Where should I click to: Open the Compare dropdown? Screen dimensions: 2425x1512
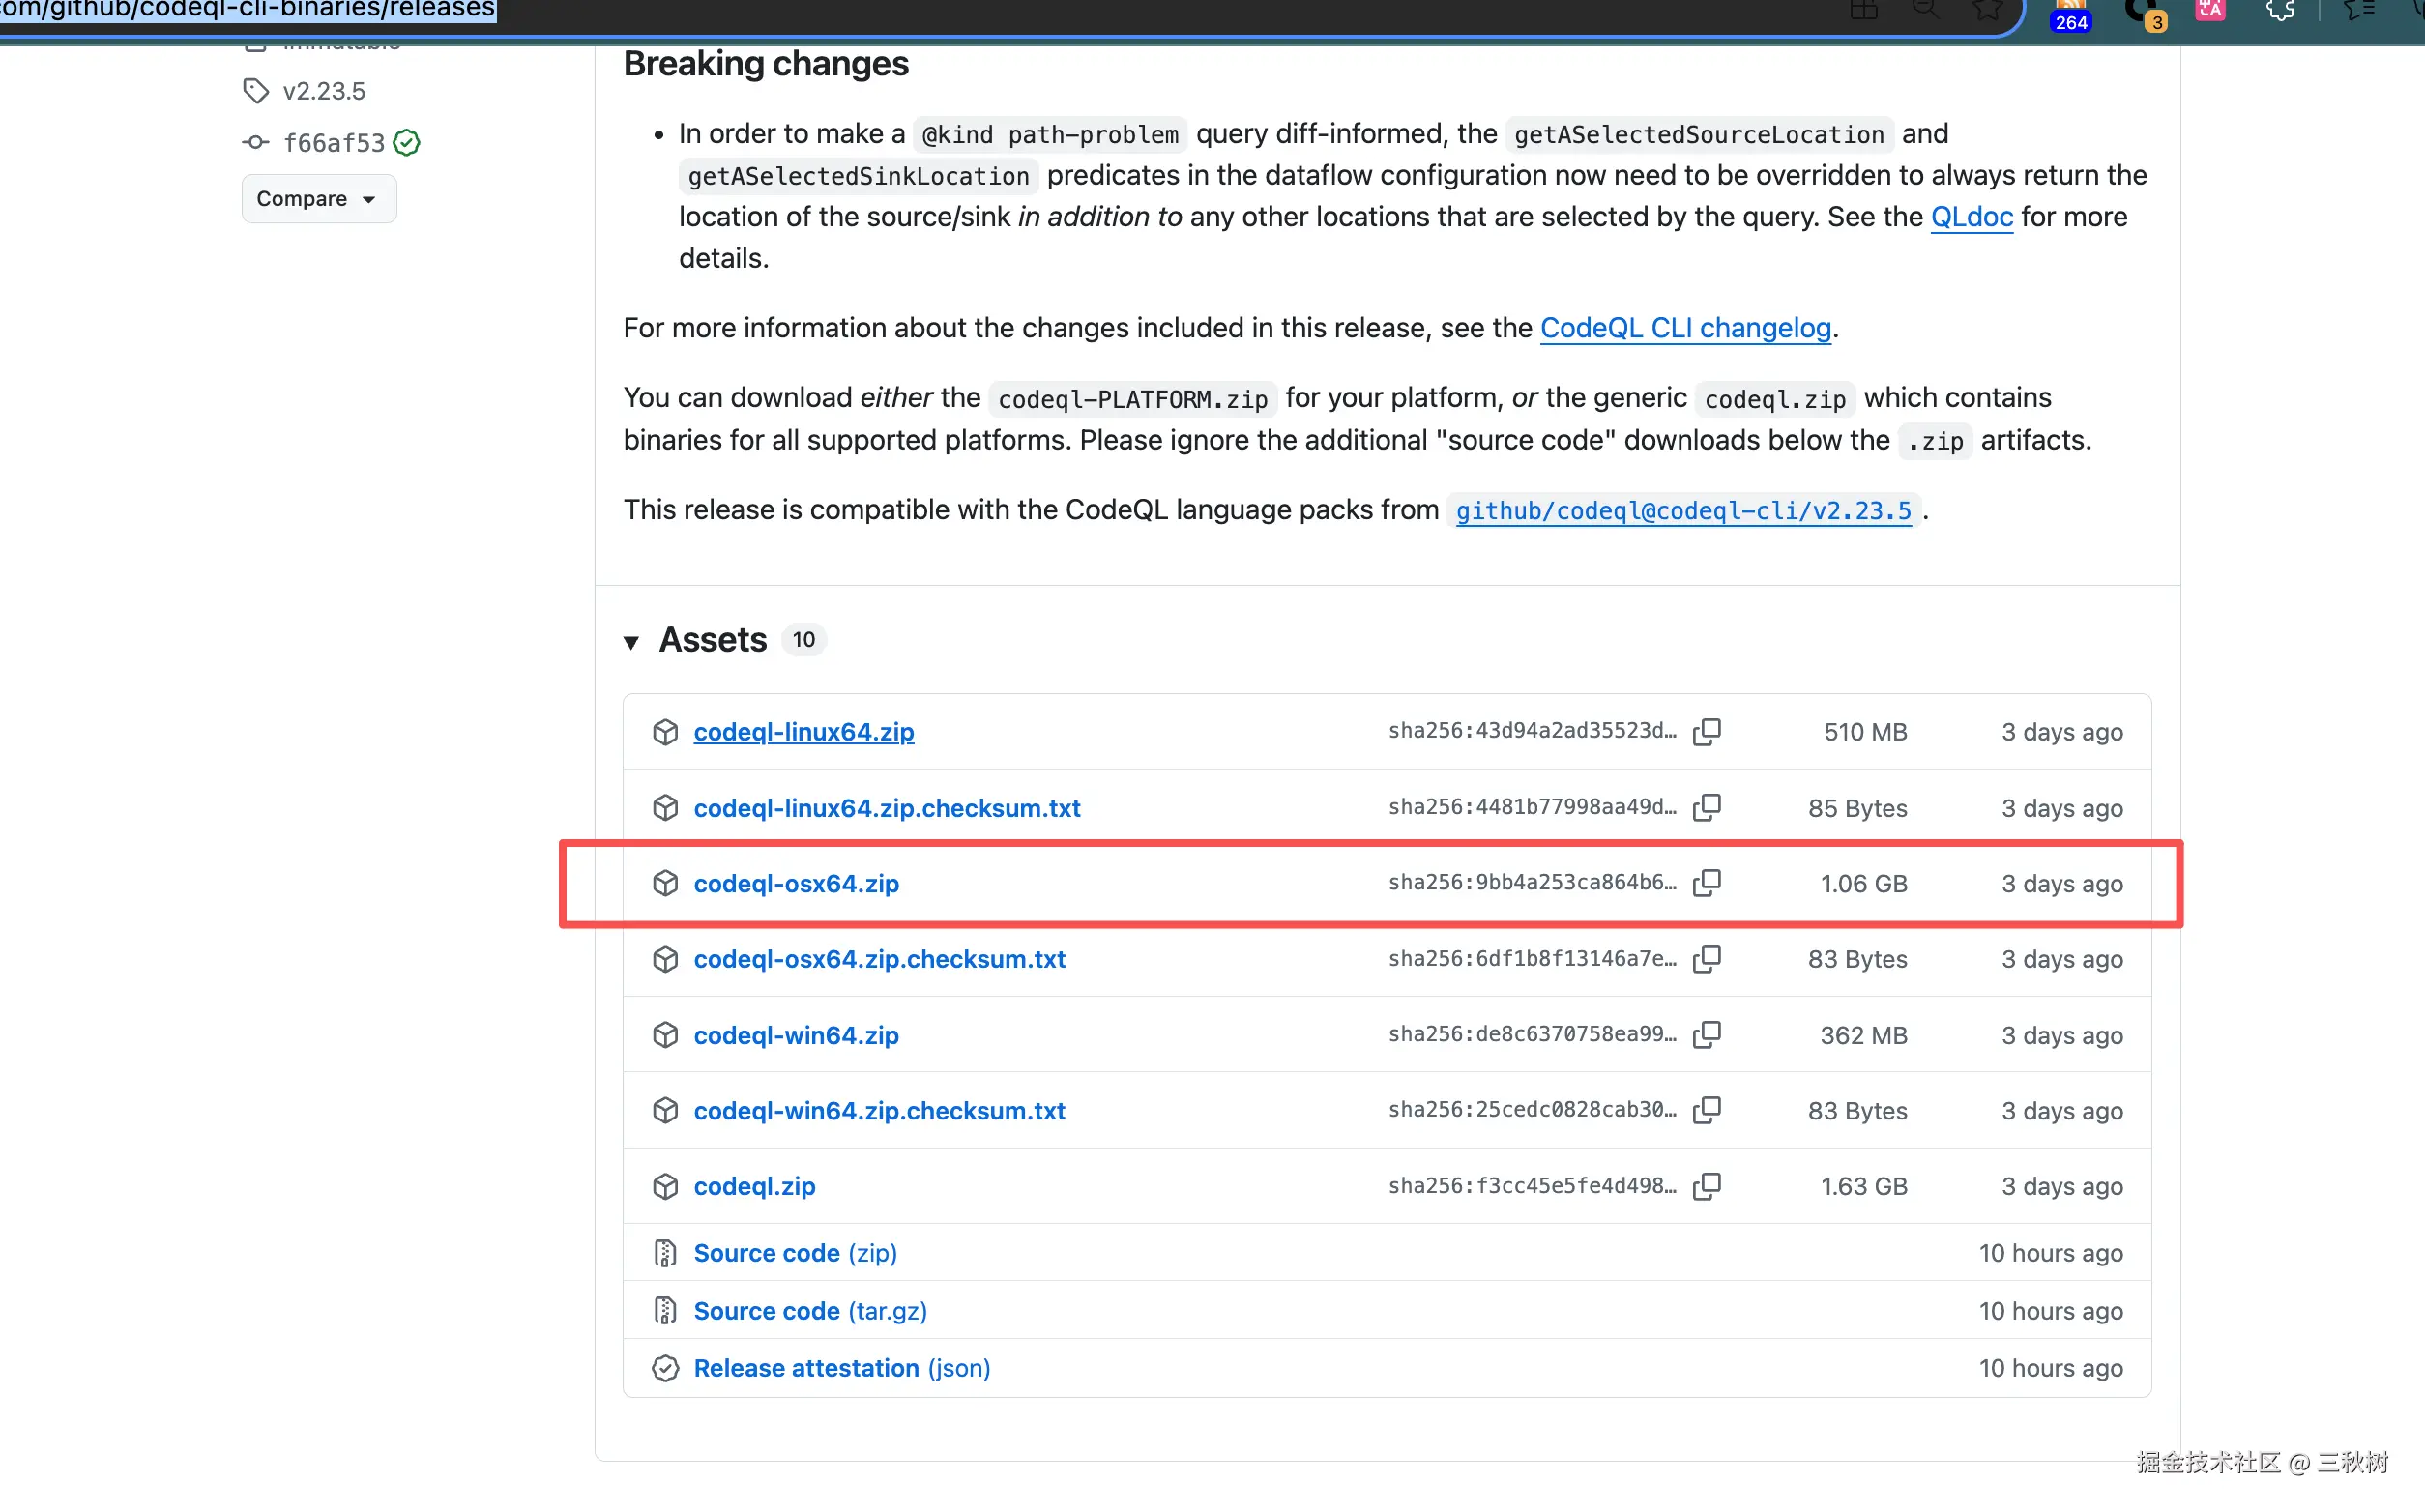[x=318, y=199]
